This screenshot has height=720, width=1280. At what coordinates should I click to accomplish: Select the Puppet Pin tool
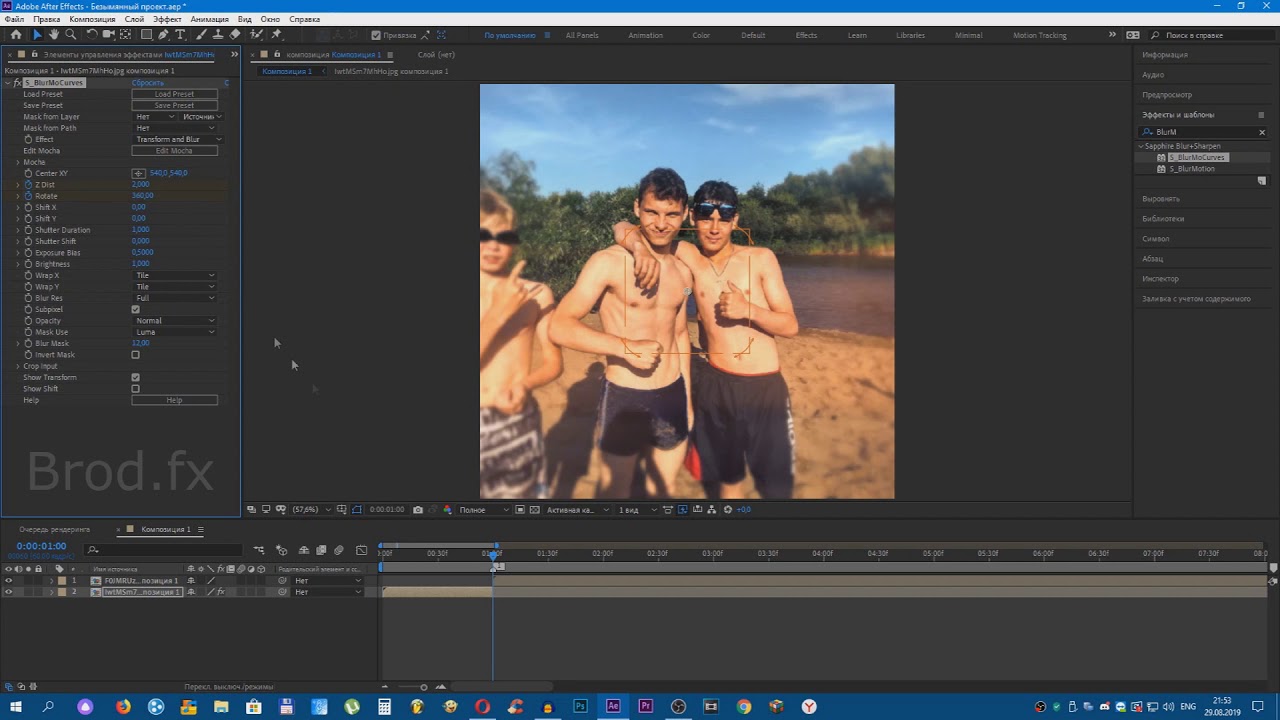[277, 35]
